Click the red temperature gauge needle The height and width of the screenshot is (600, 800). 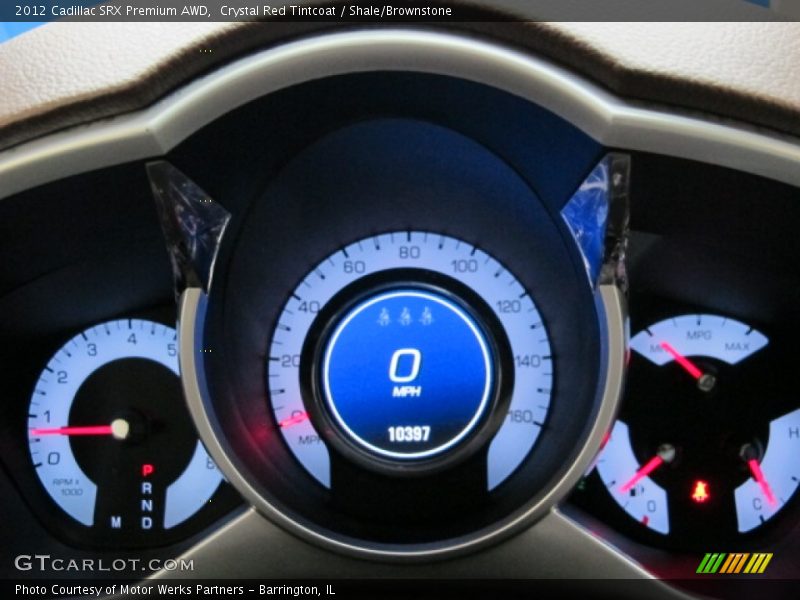click(761, 481)
